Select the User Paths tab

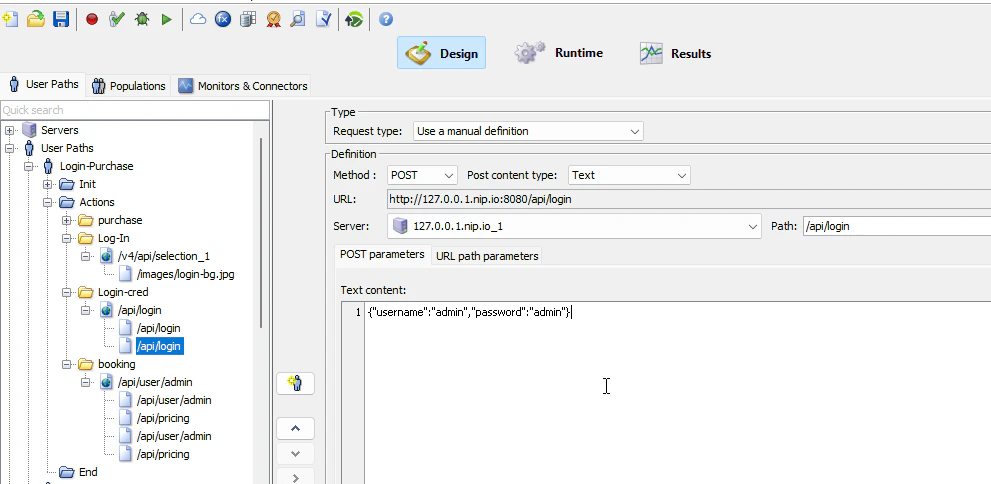(44, 85)
